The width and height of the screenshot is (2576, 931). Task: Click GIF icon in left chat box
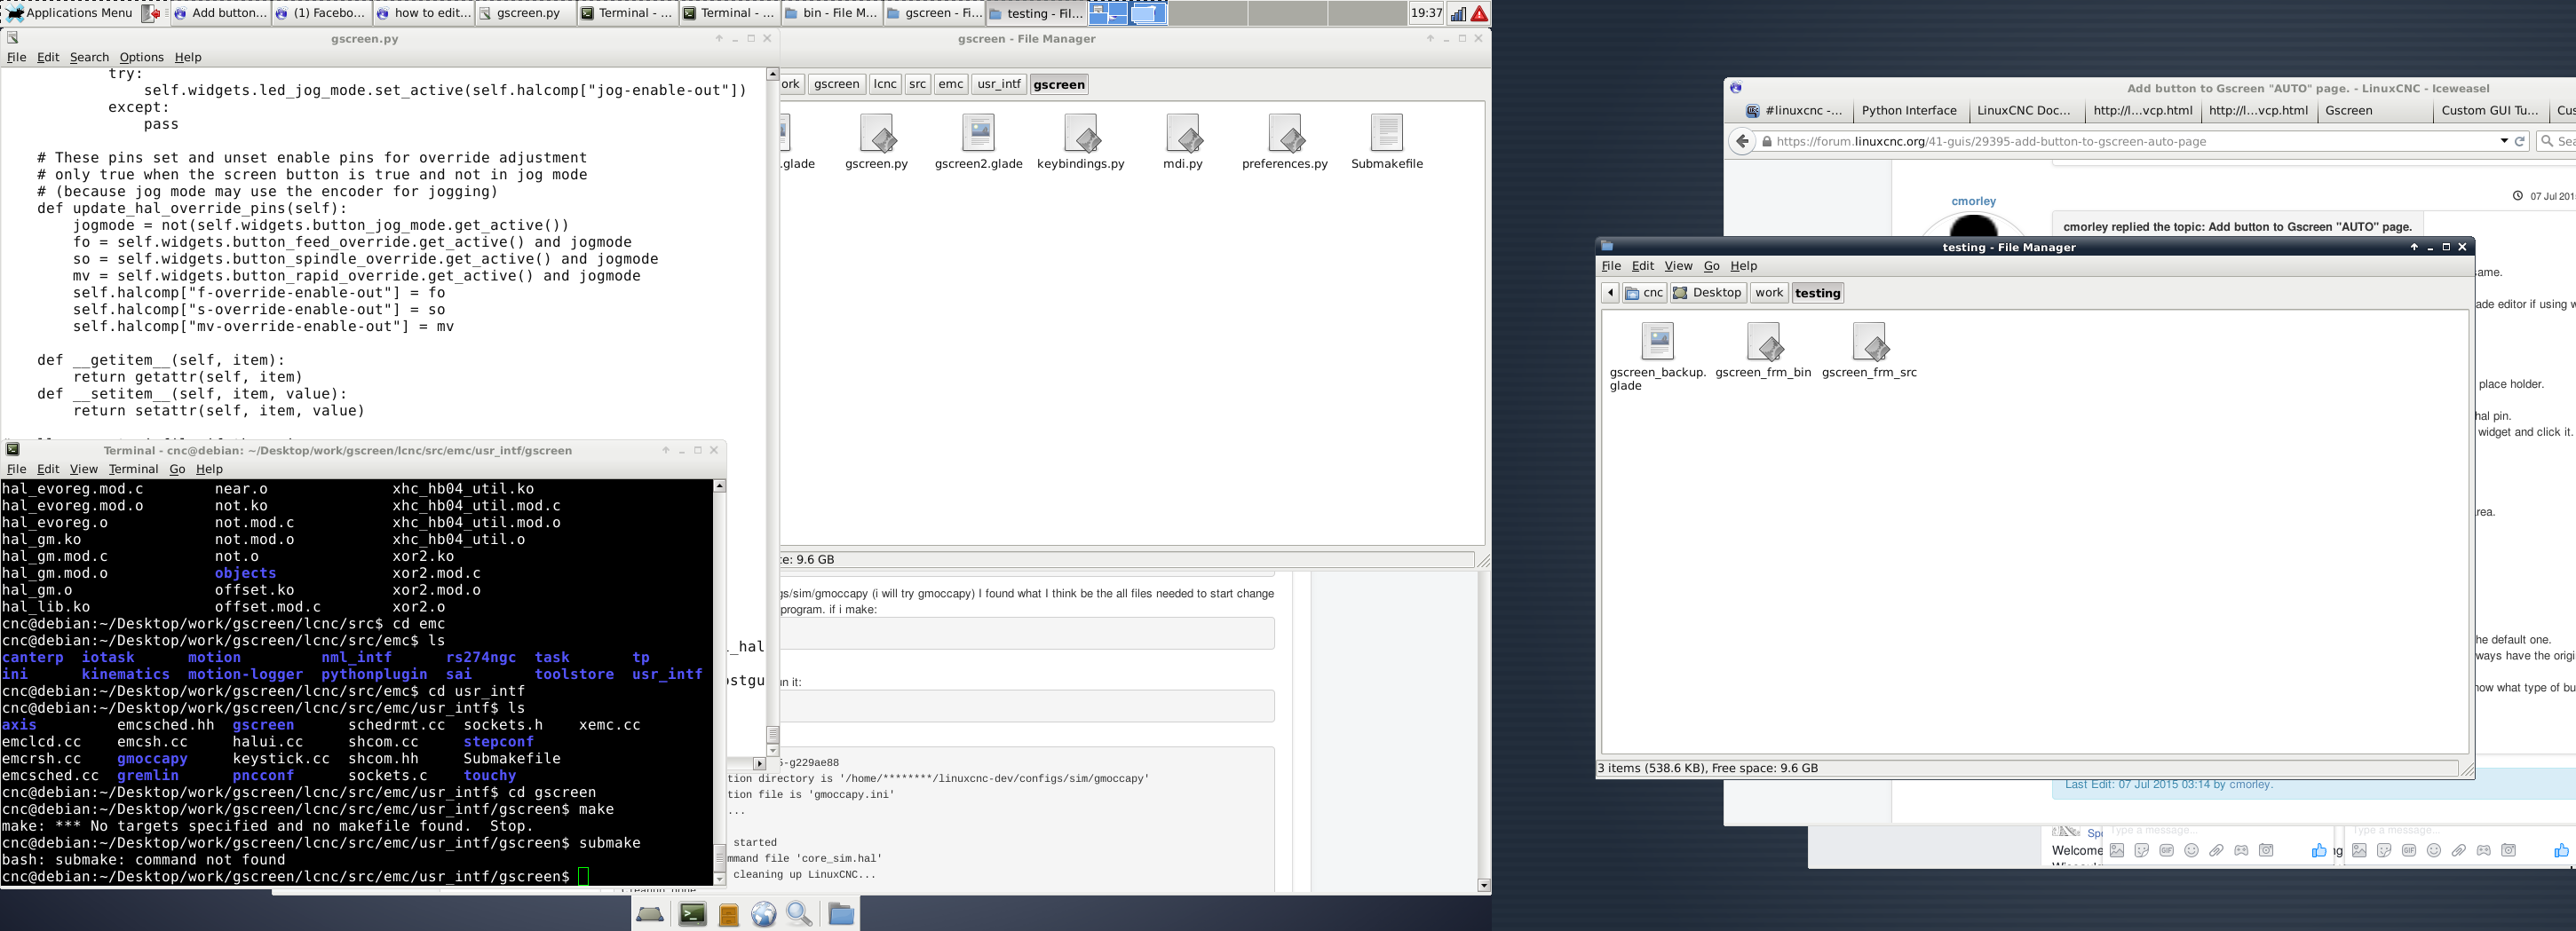[x=2166, y=850]
